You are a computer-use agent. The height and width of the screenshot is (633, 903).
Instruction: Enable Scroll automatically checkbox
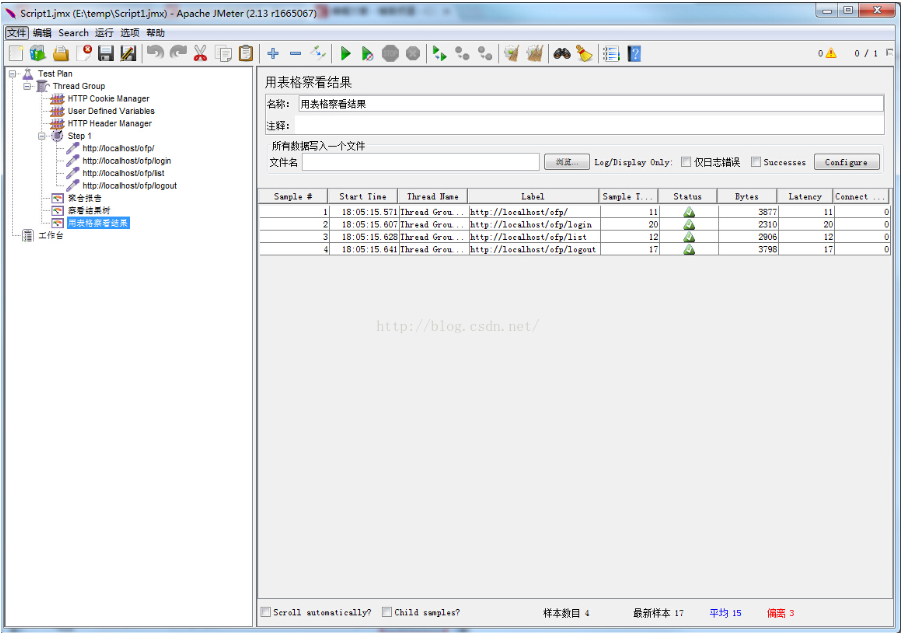[x=265, y=612]
